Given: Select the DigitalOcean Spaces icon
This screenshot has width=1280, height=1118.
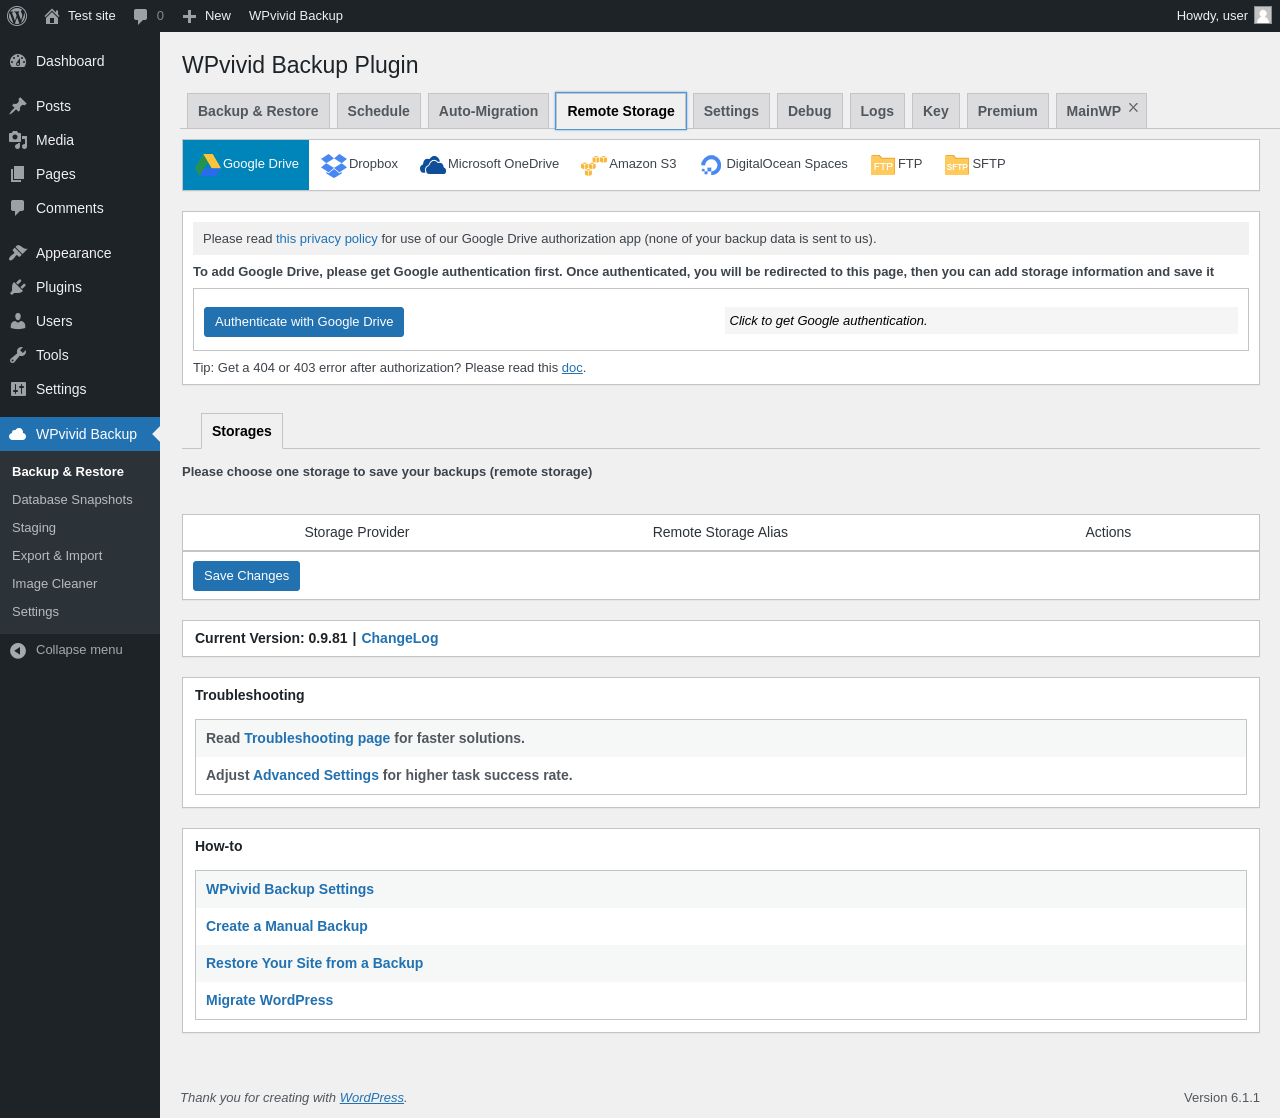Looking at the screenshot, I should (711, 165).
